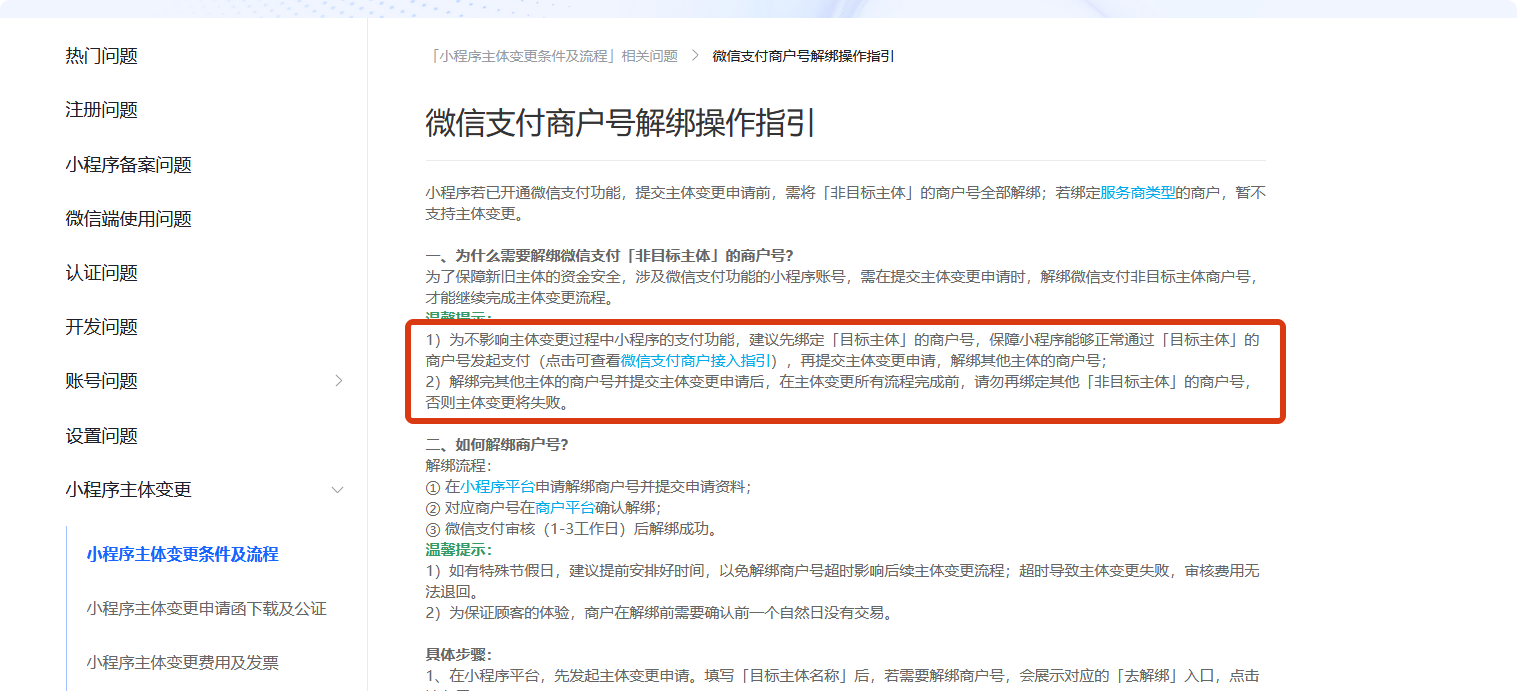Select 小程序备案问题 in the sidebar

[x=129, y=165]
